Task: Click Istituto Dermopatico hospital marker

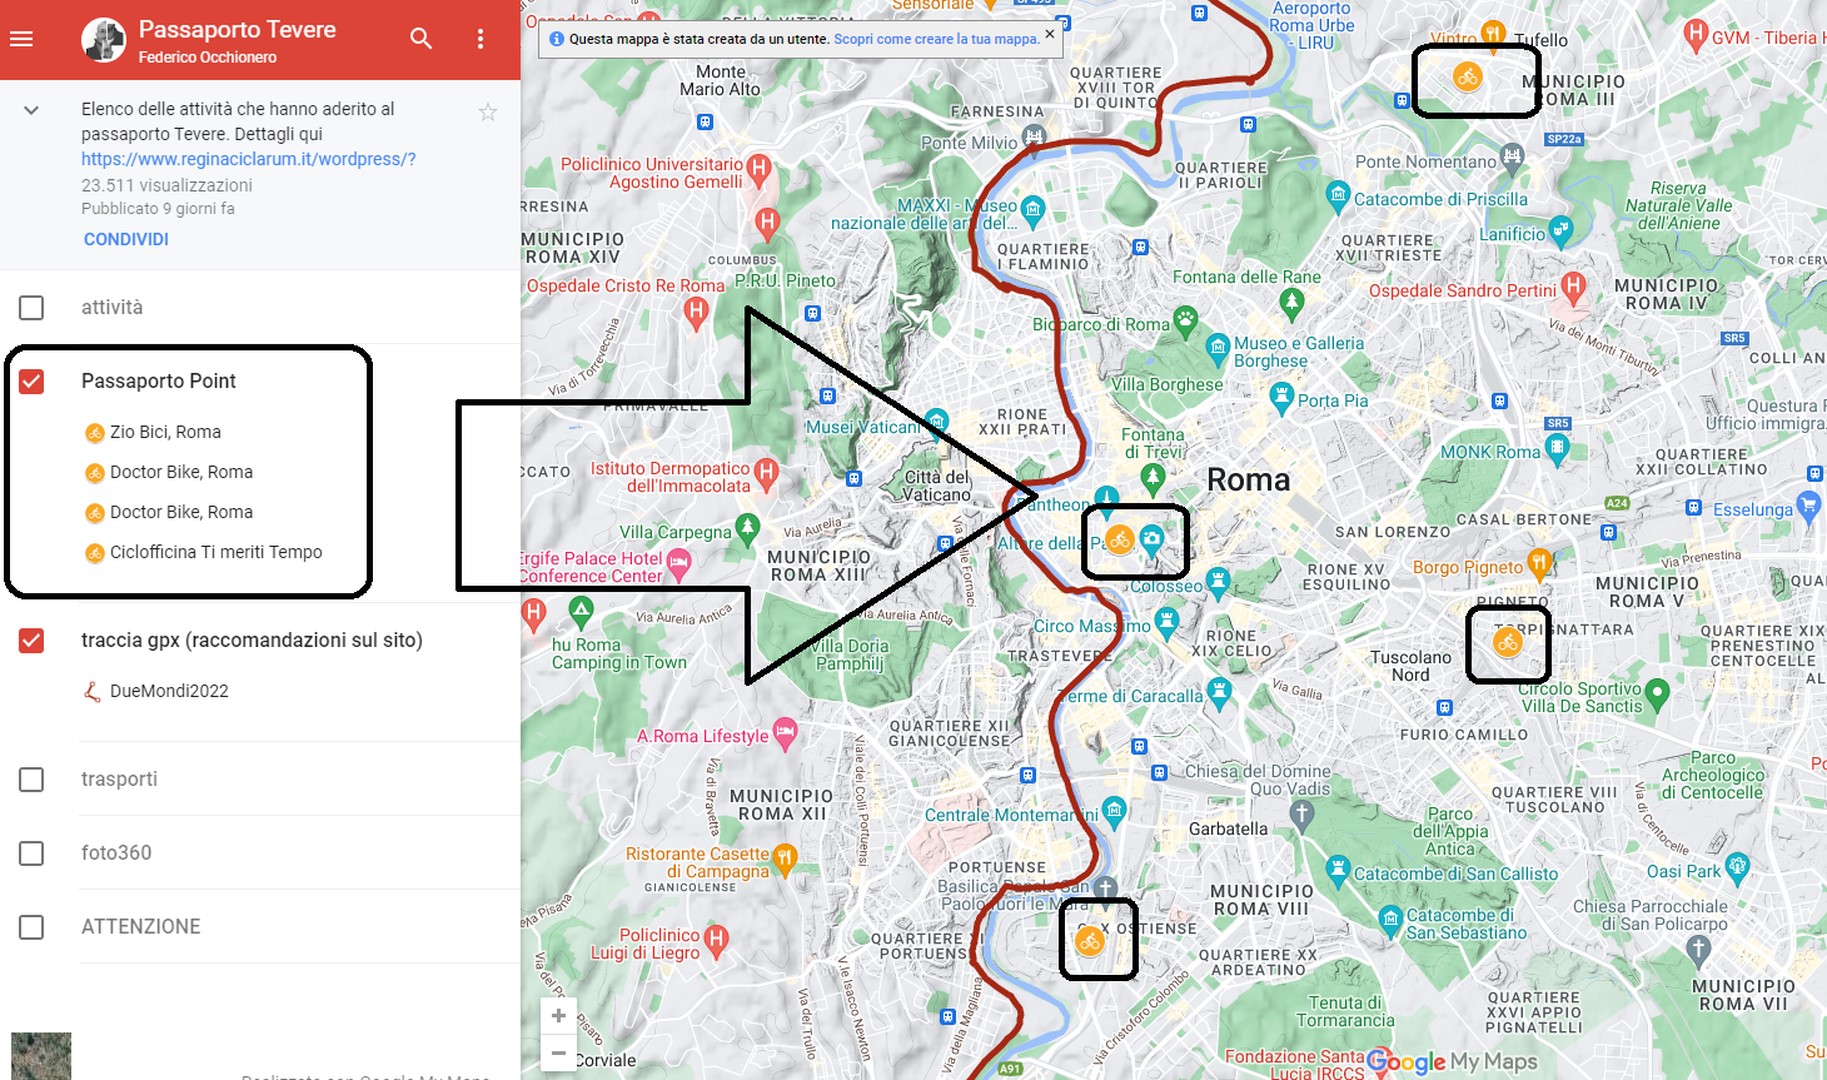Action: [766, 472]
